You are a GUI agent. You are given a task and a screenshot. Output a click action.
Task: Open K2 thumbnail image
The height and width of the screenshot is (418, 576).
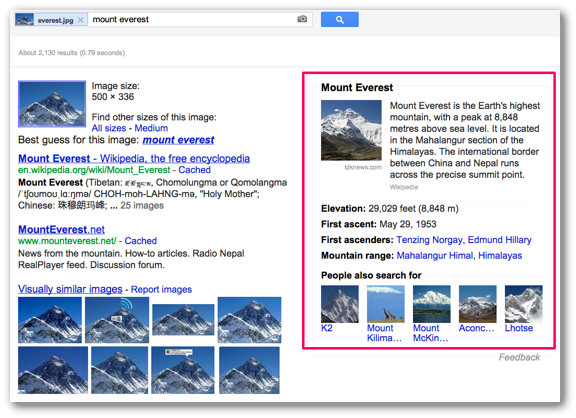tap(340, 304)
